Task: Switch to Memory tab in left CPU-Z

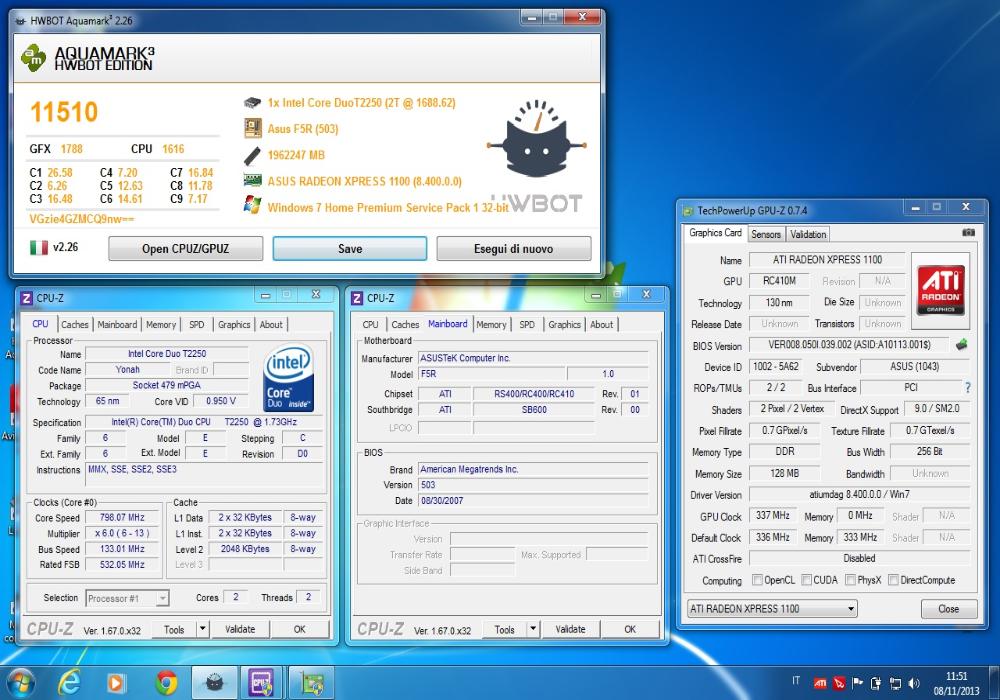Action: 161,324
